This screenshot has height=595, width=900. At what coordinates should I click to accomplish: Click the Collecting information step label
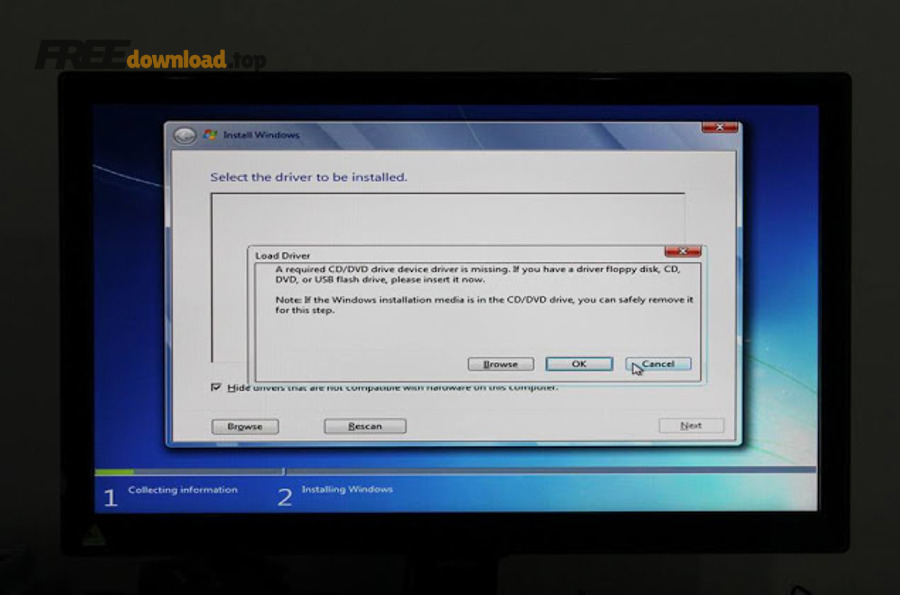click(183, 489)
